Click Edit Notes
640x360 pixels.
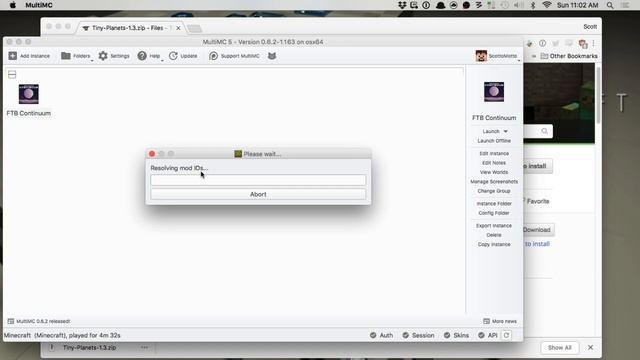[494, 163]
